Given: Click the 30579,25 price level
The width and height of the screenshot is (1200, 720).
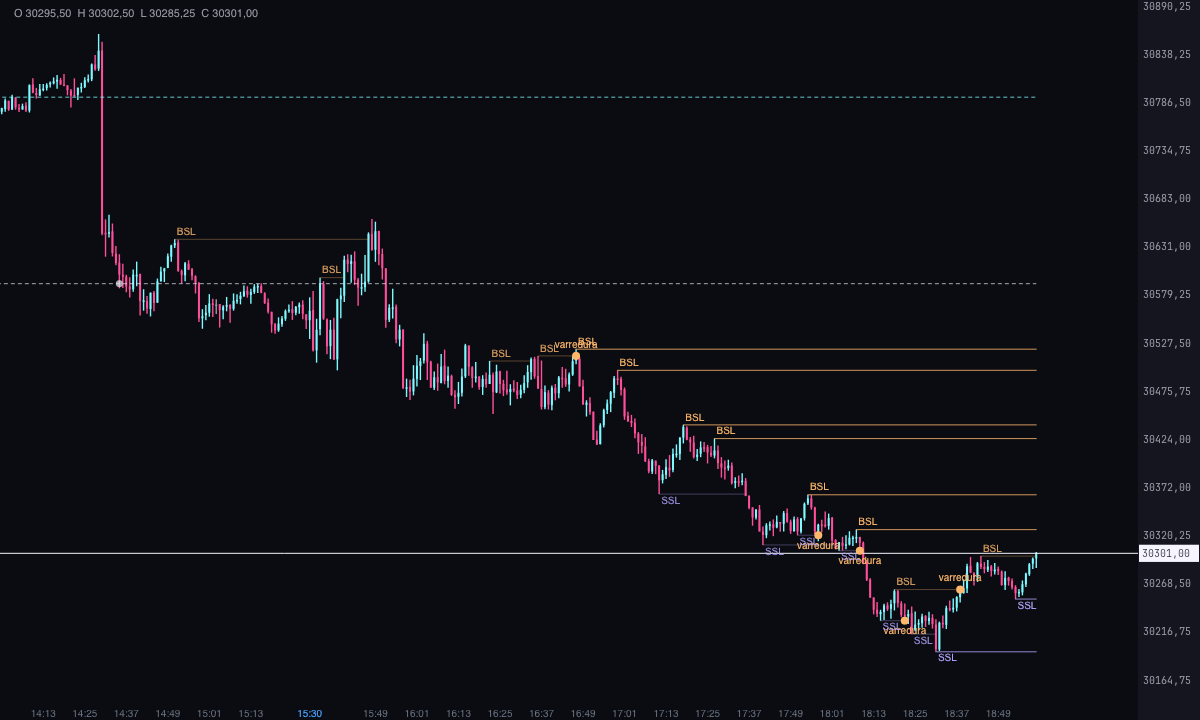Looking at the screenshot, I should 1166,294.
